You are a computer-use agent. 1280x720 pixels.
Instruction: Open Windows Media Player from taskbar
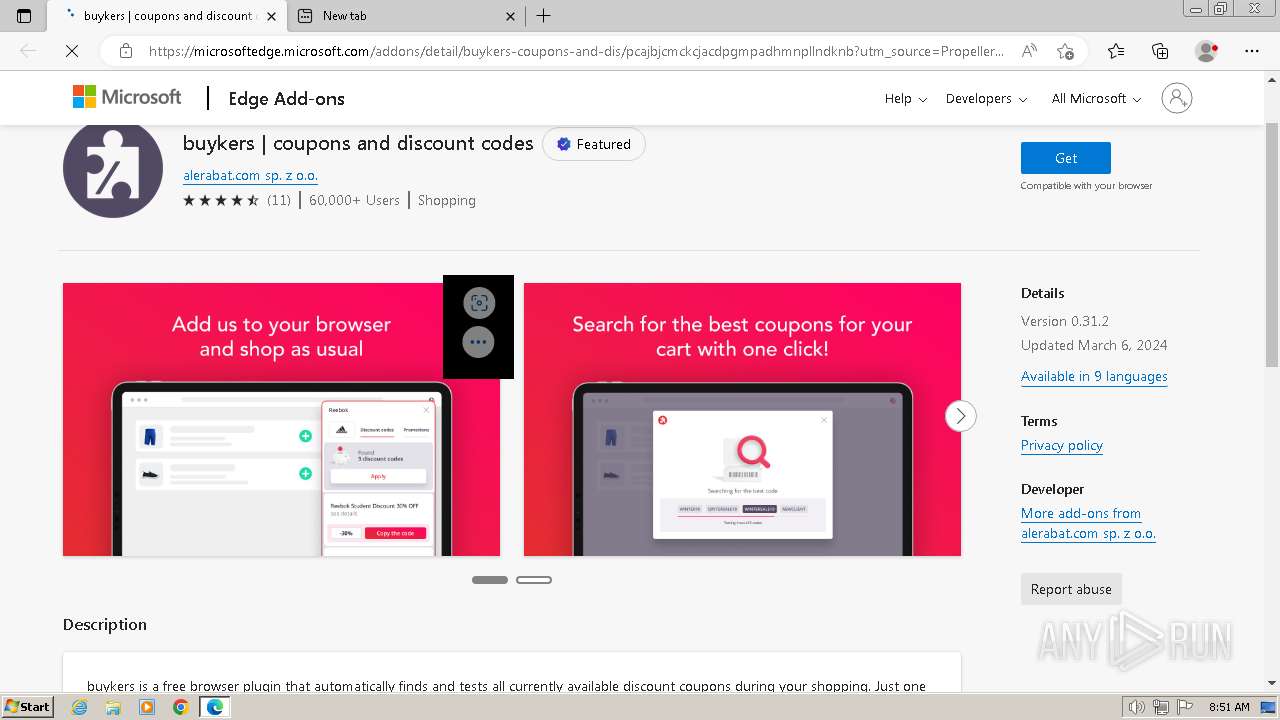(147, 707)
